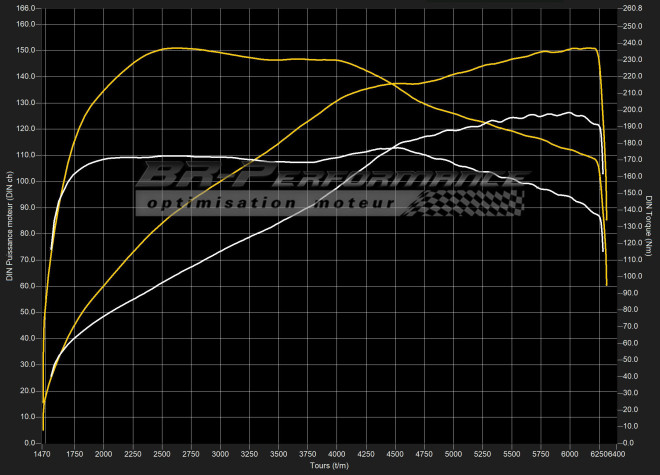Click the white power curve peak near 6000 rpm
Screen dimensions: 660x475
coord(569,113)
